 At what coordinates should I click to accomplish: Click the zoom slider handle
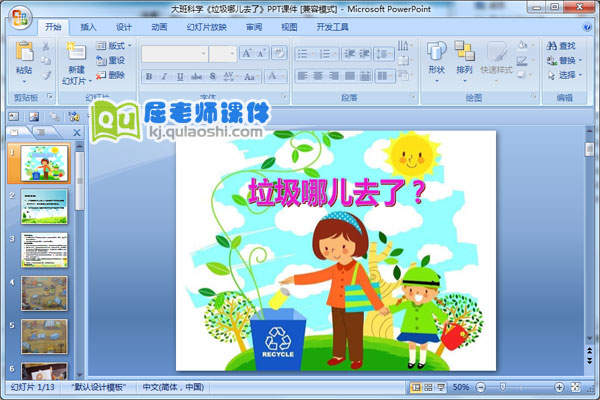coord(503,387)
